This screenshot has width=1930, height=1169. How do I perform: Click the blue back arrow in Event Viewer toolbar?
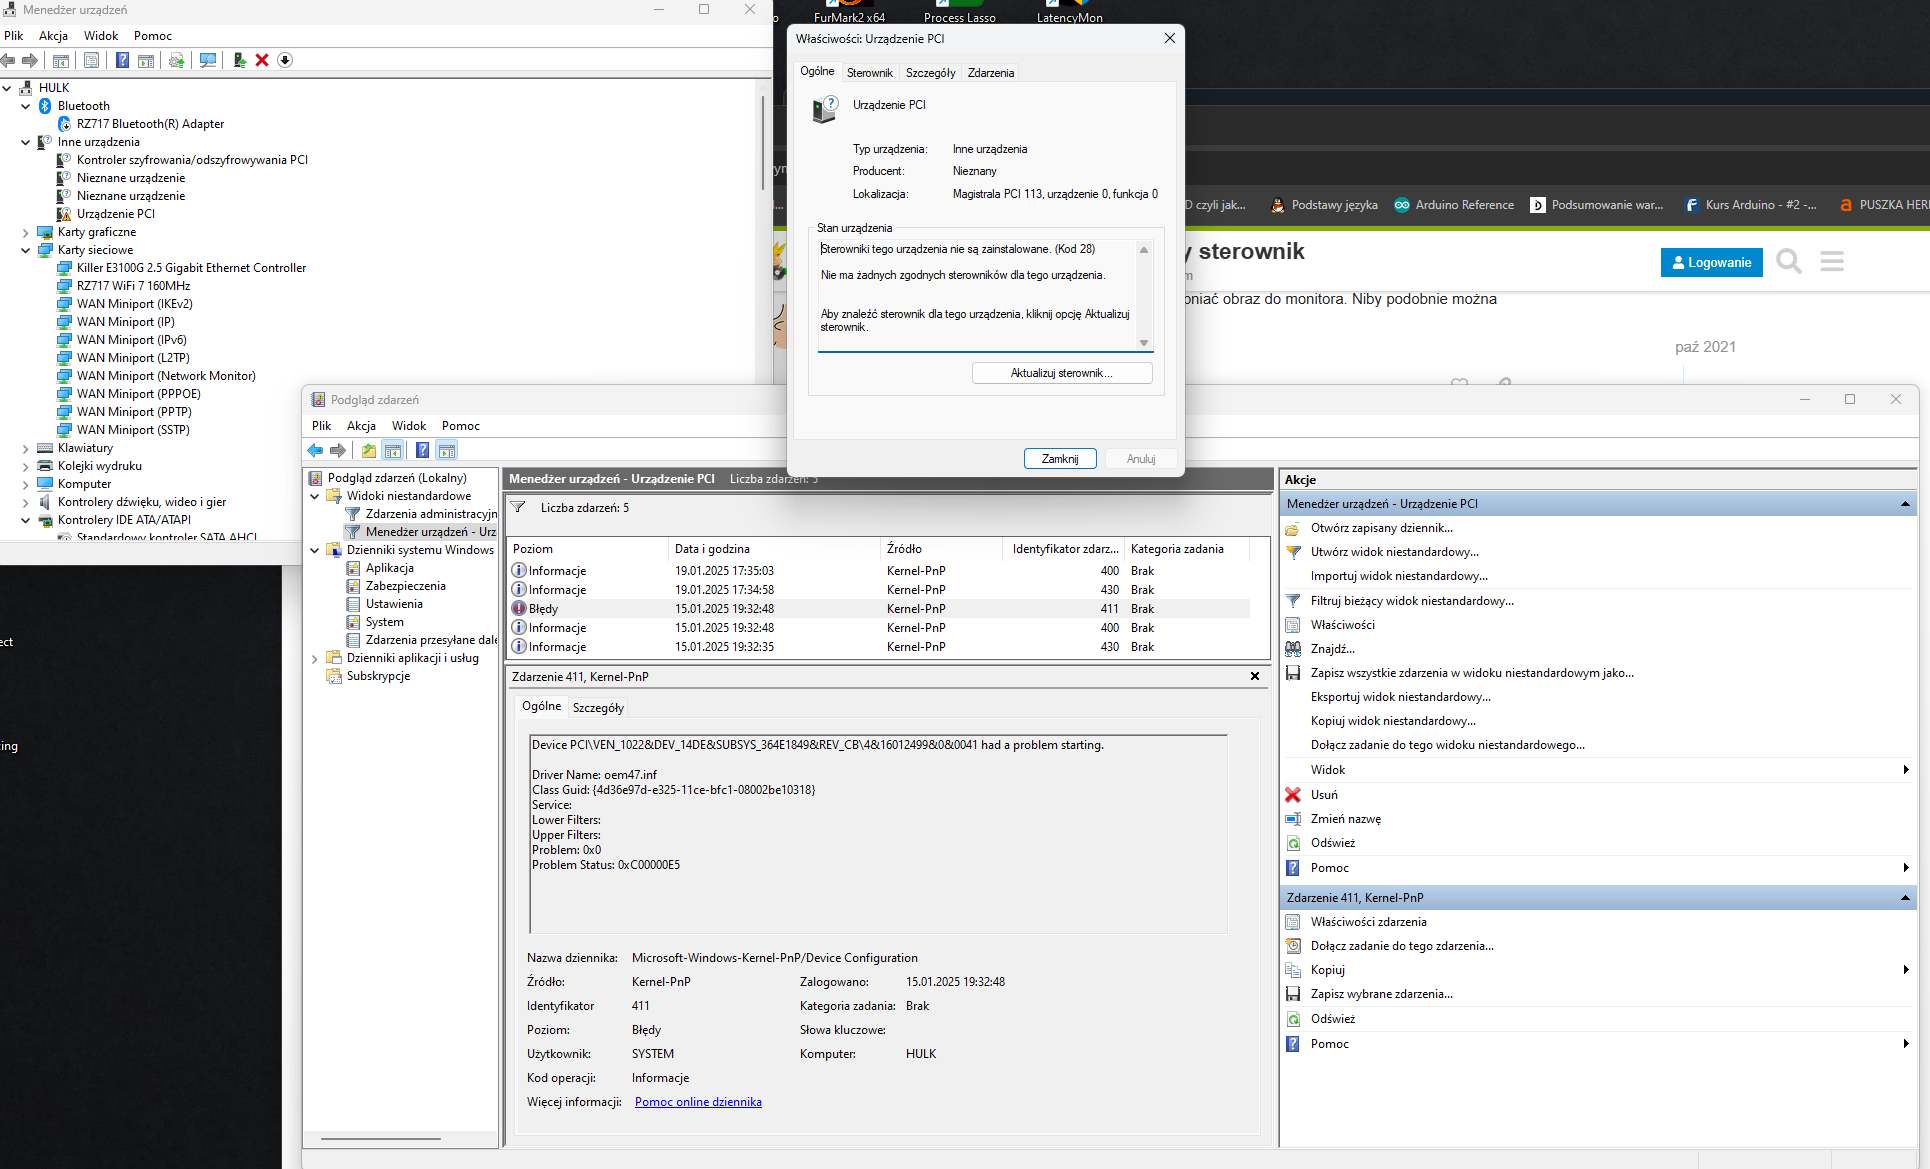[x=316, y=450]
